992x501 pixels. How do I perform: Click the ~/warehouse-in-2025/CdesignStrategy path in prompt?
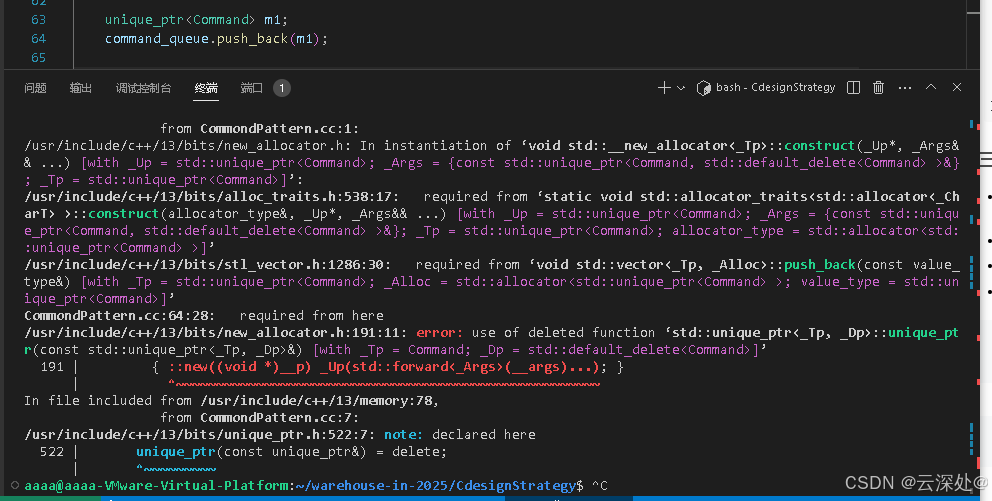click(x=435, y=485)
